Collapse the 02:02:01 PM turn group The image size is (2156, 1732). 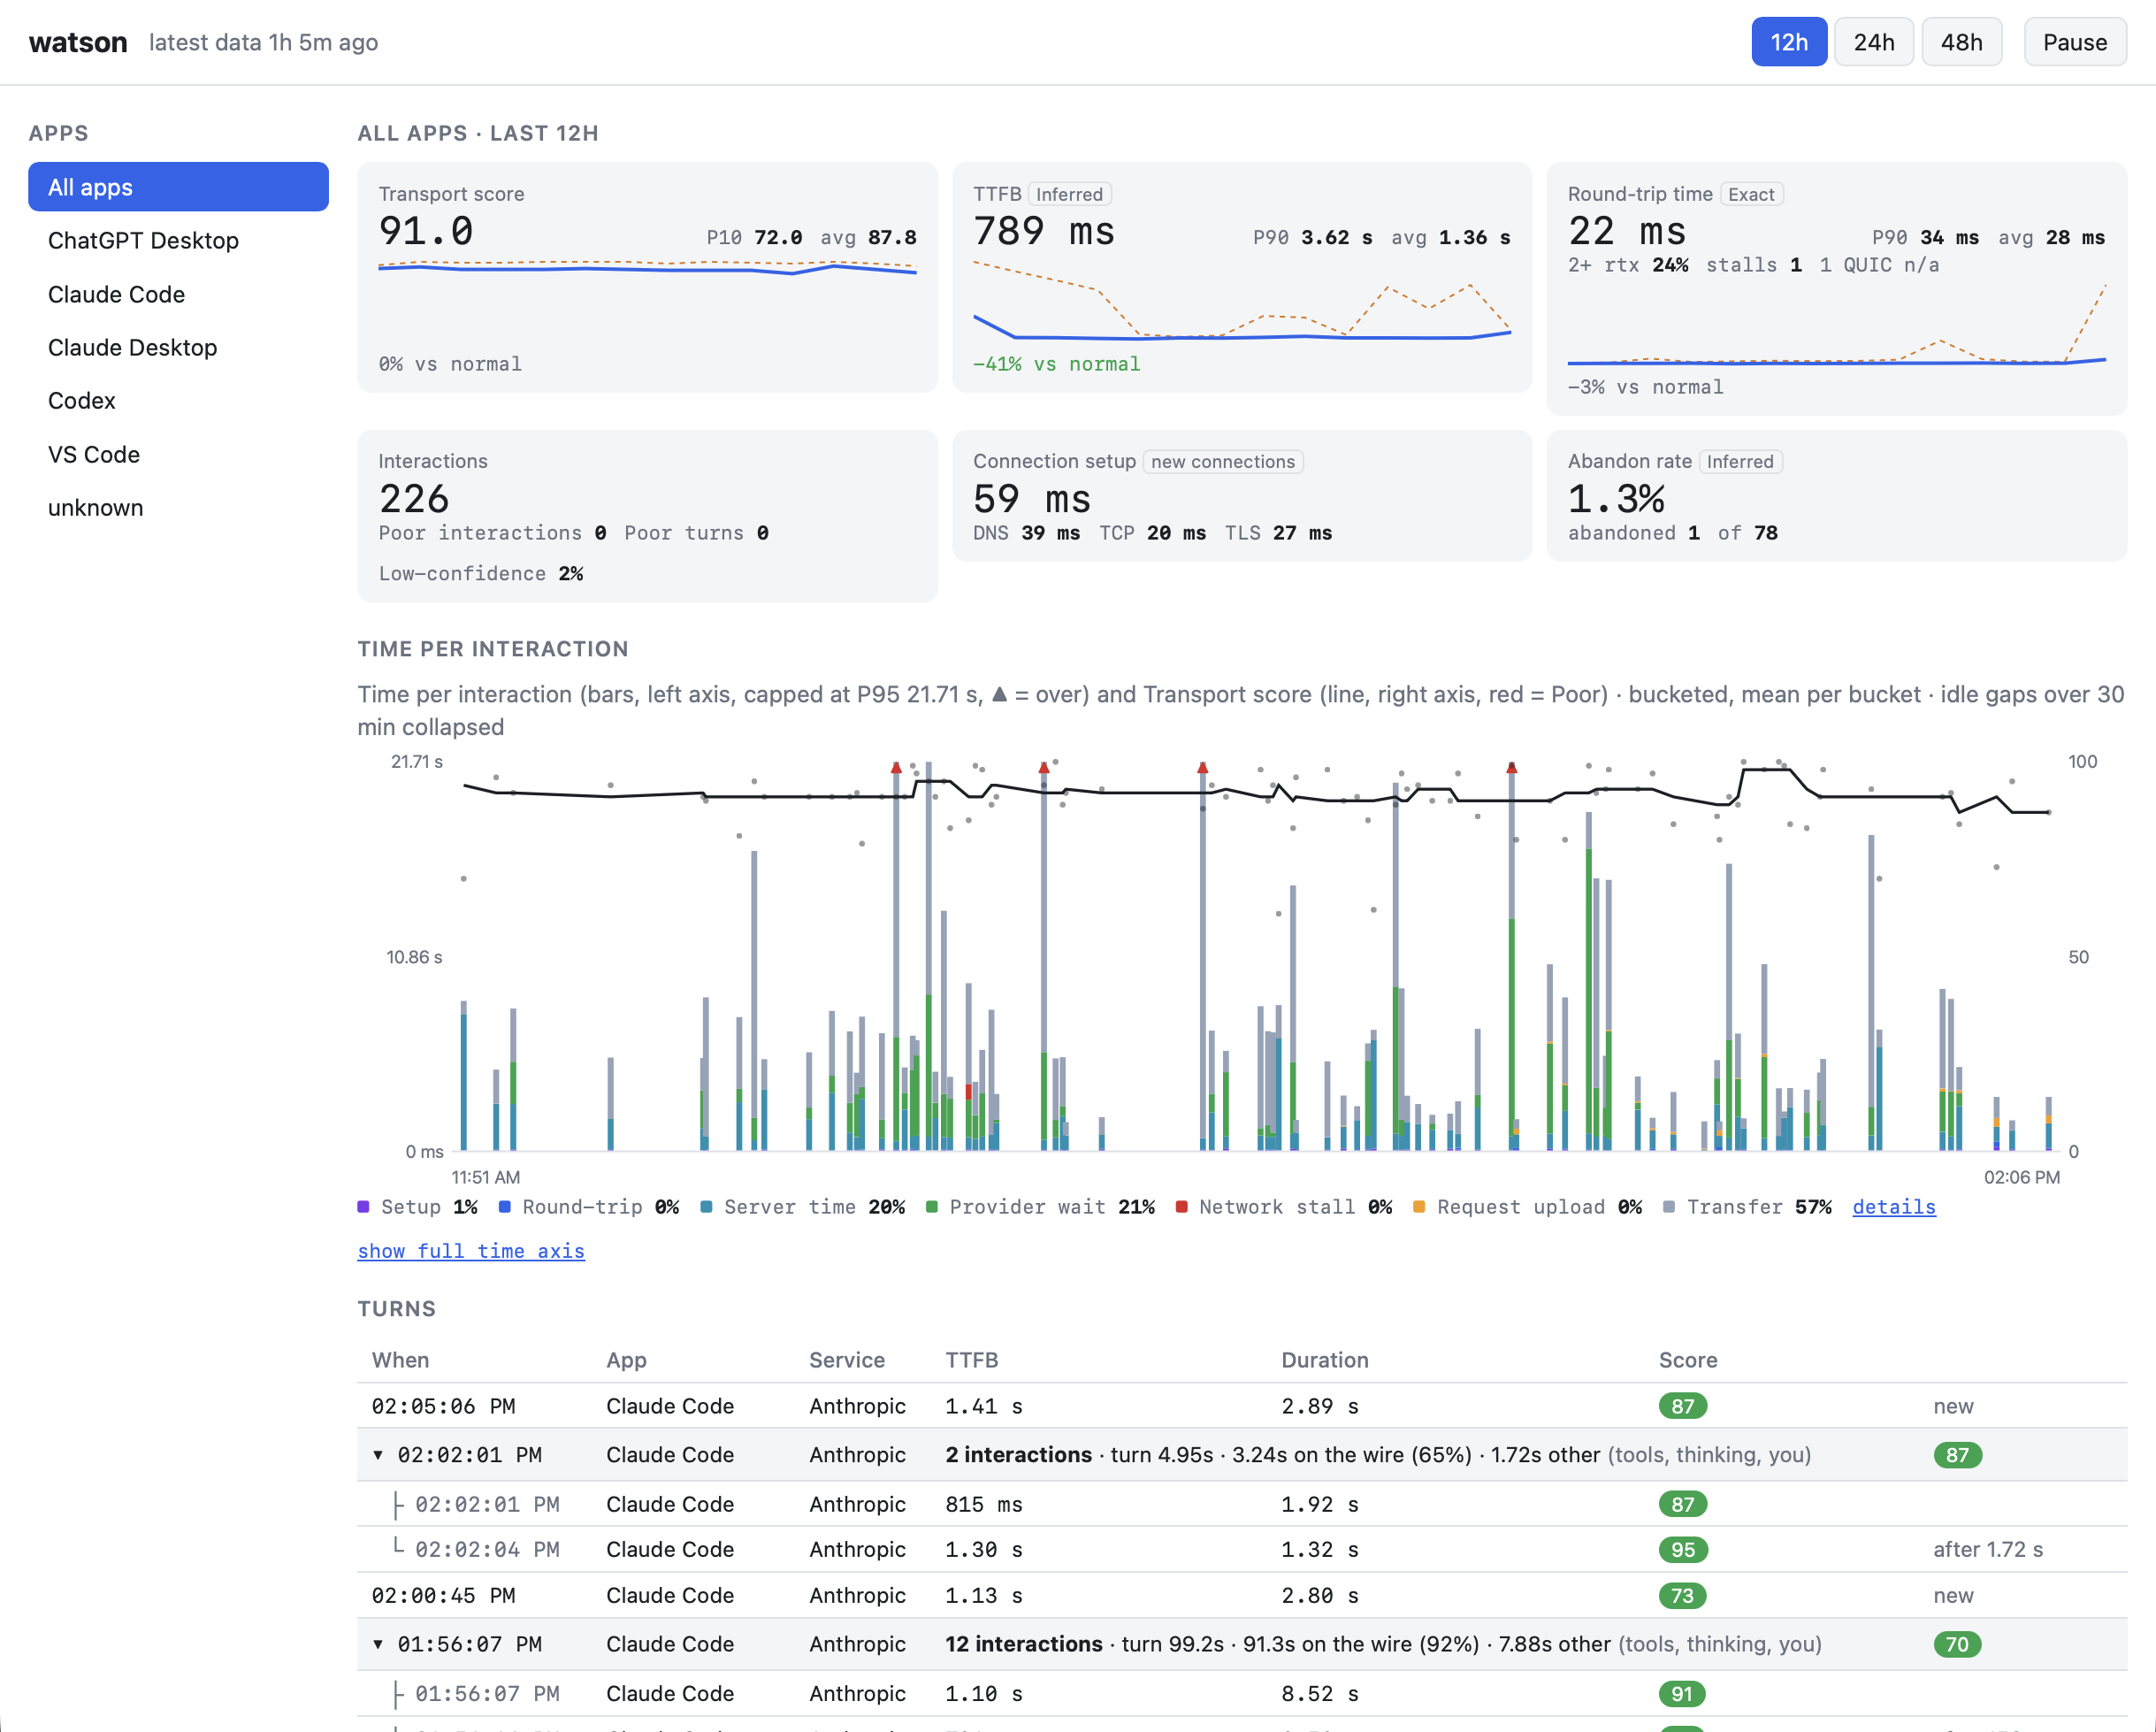(378, 1454)
